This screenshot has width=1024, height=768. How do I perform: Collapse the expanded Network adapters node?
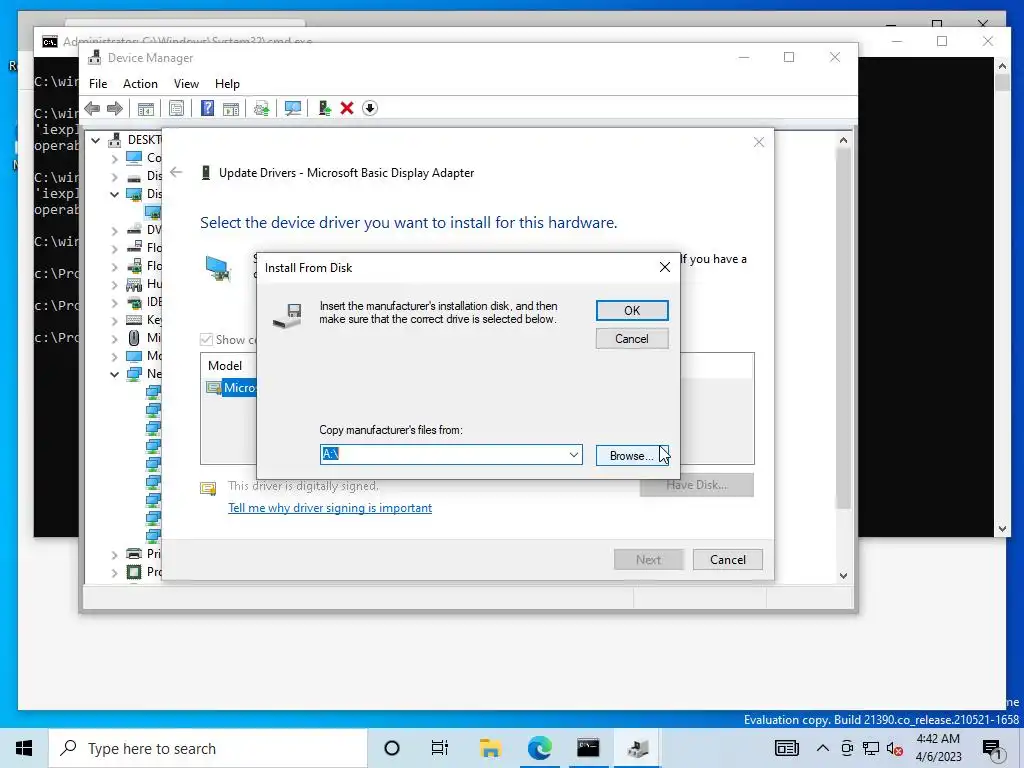pos(114,374)
